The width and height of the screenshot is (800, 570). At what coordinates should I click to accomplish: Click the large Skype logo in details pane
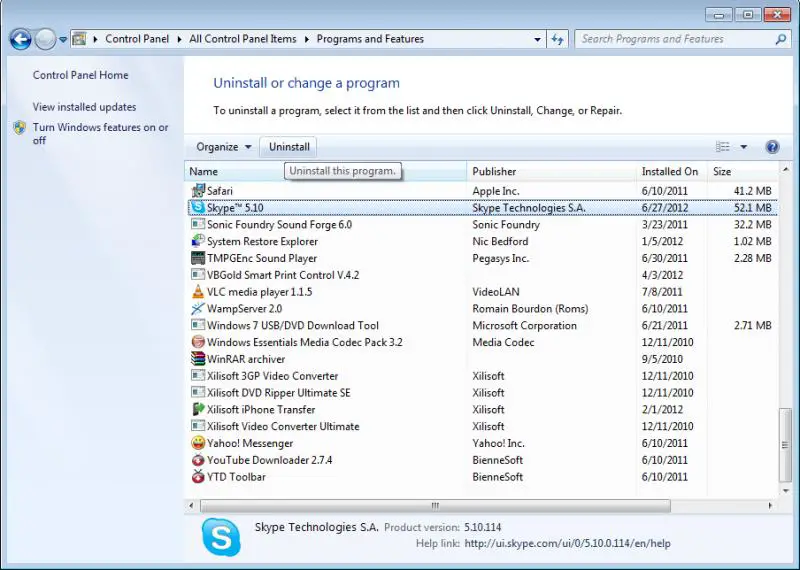point(221,537)
